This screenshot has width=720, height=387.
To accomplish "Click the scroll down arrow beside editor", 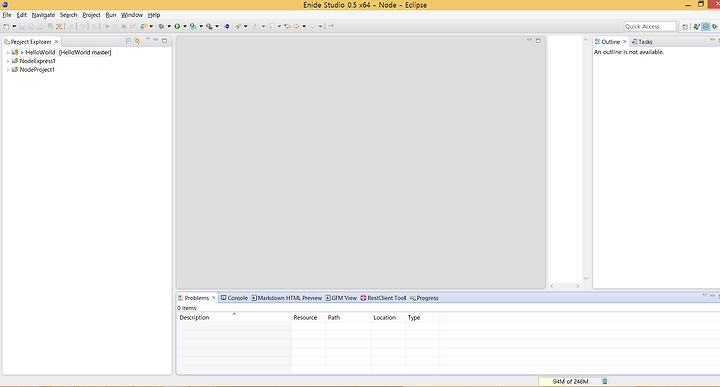I will coord(585,278).
